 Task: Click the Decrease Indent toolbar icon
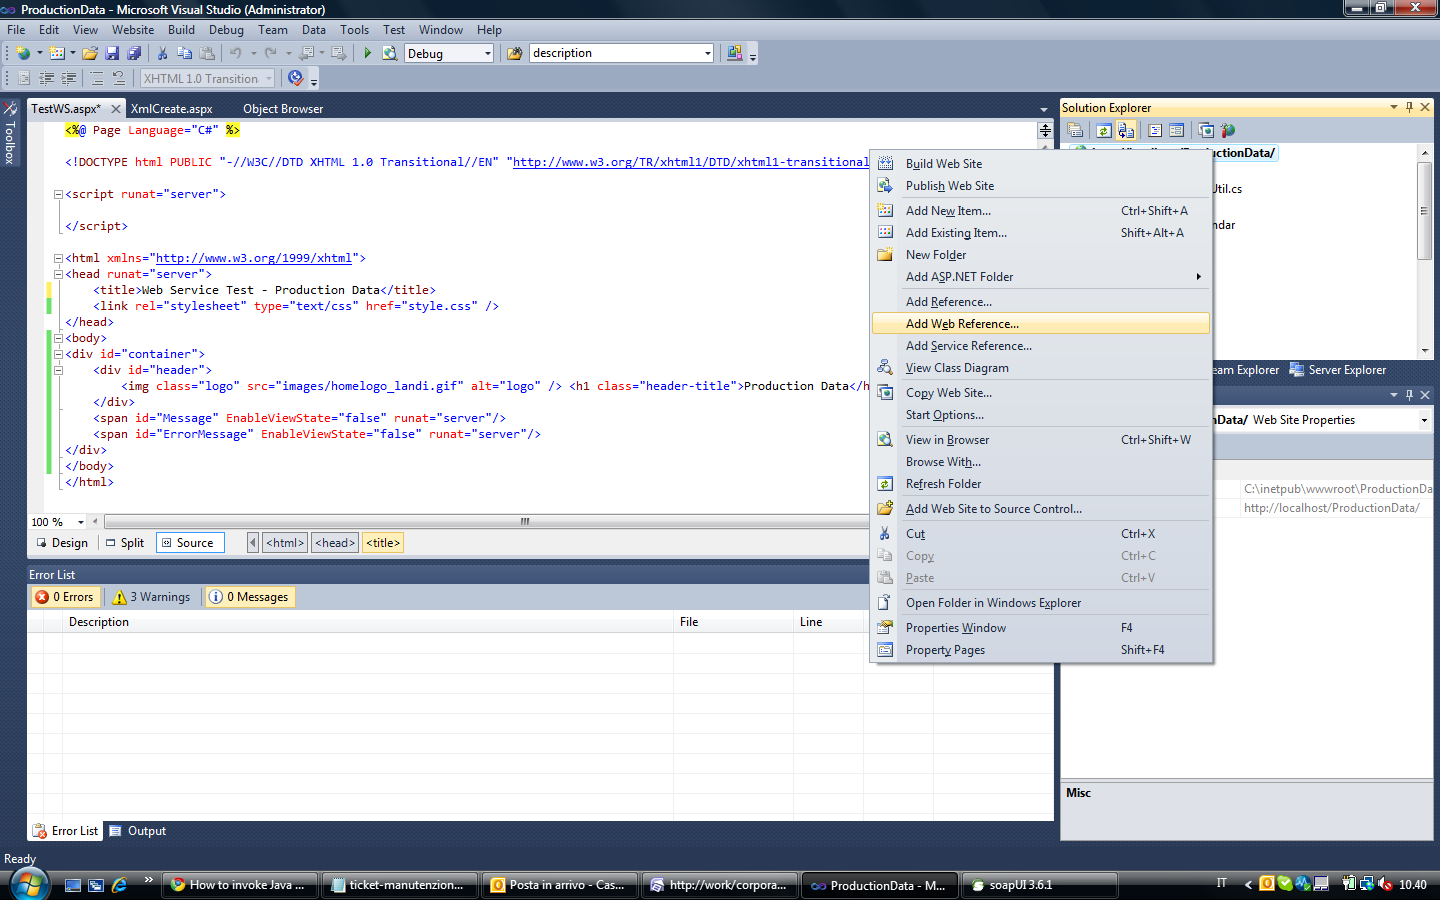coord(46,78)
